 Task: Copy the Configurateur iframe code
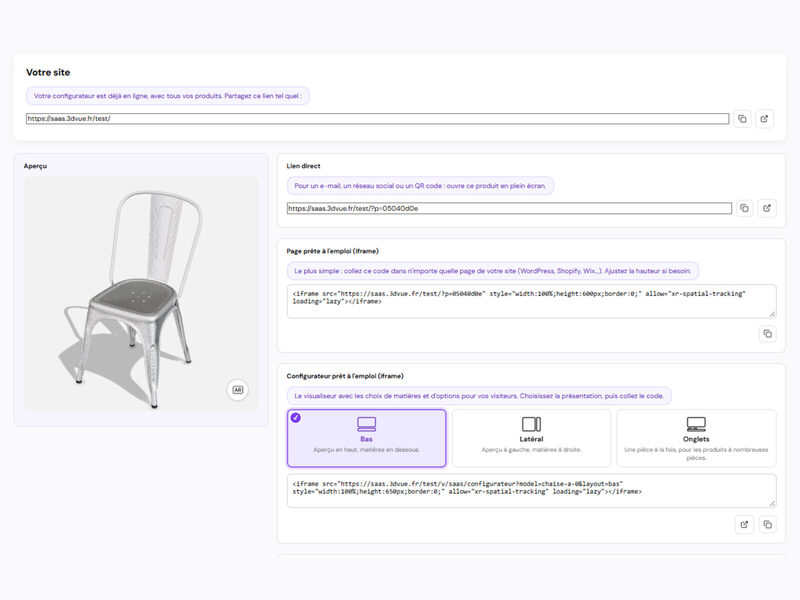tap(767, 524)
